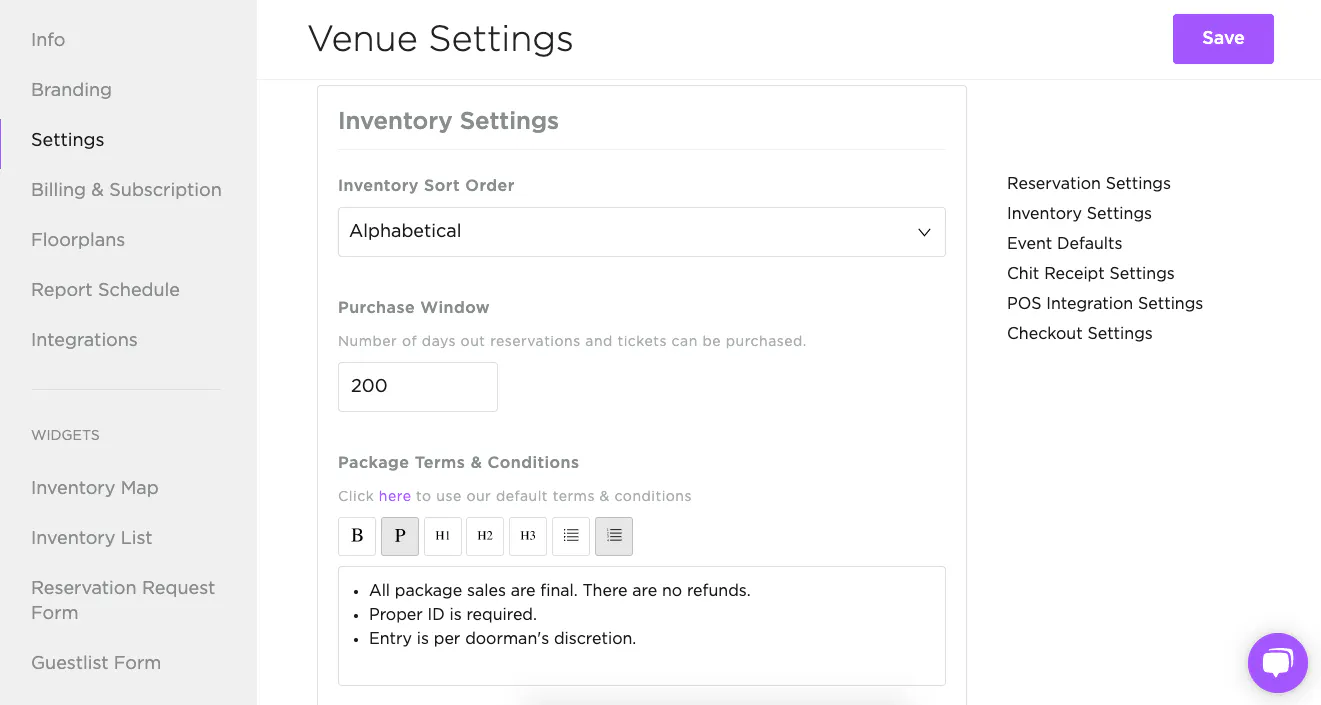Apply the H3 heading style
The height and width of the screenshot is (705, 1321).
tap(528, 536)
